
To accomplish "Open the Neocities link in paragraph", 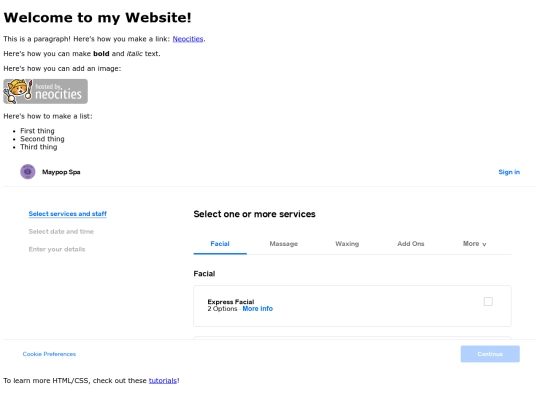I will 188,39.
